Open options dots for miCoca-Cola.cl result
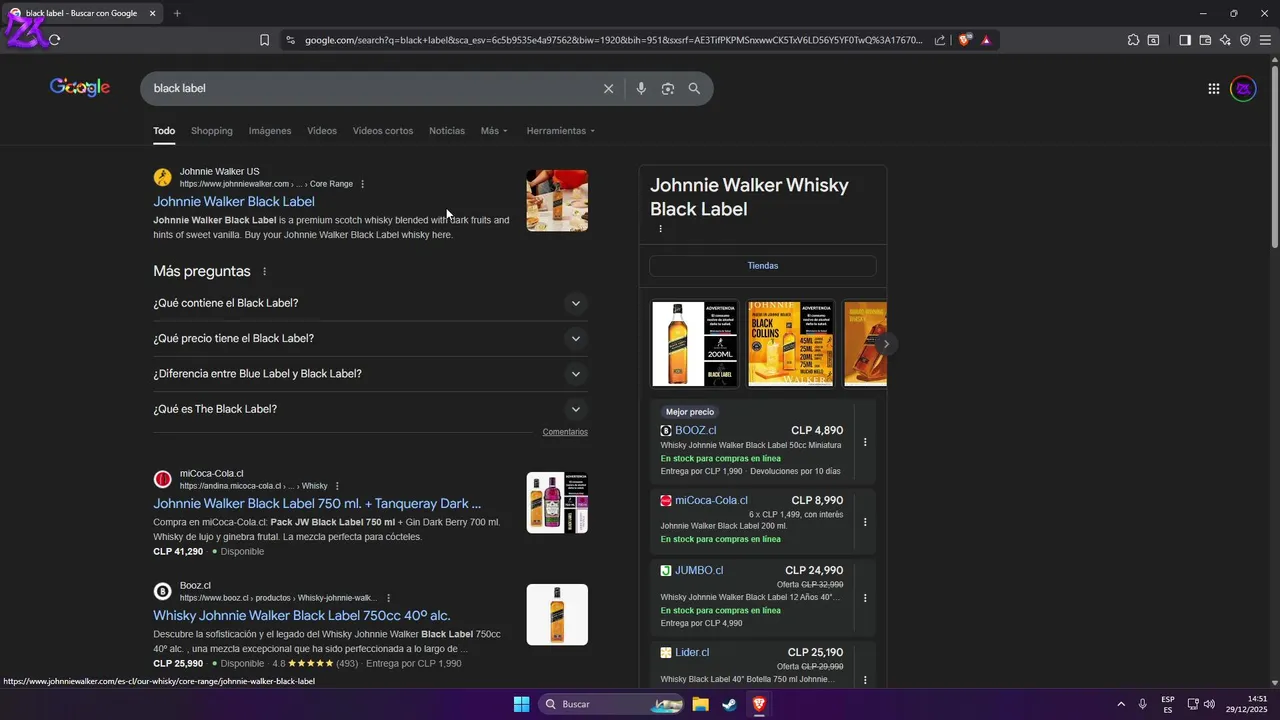Viewport: 1280px width, 720px height. tap(337, 486)
